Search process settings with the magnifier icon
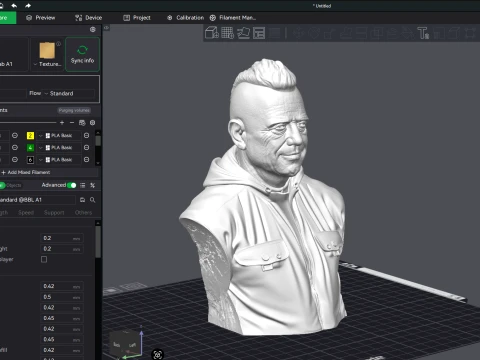Screen dimensions: 480x360 pos(93,200)
